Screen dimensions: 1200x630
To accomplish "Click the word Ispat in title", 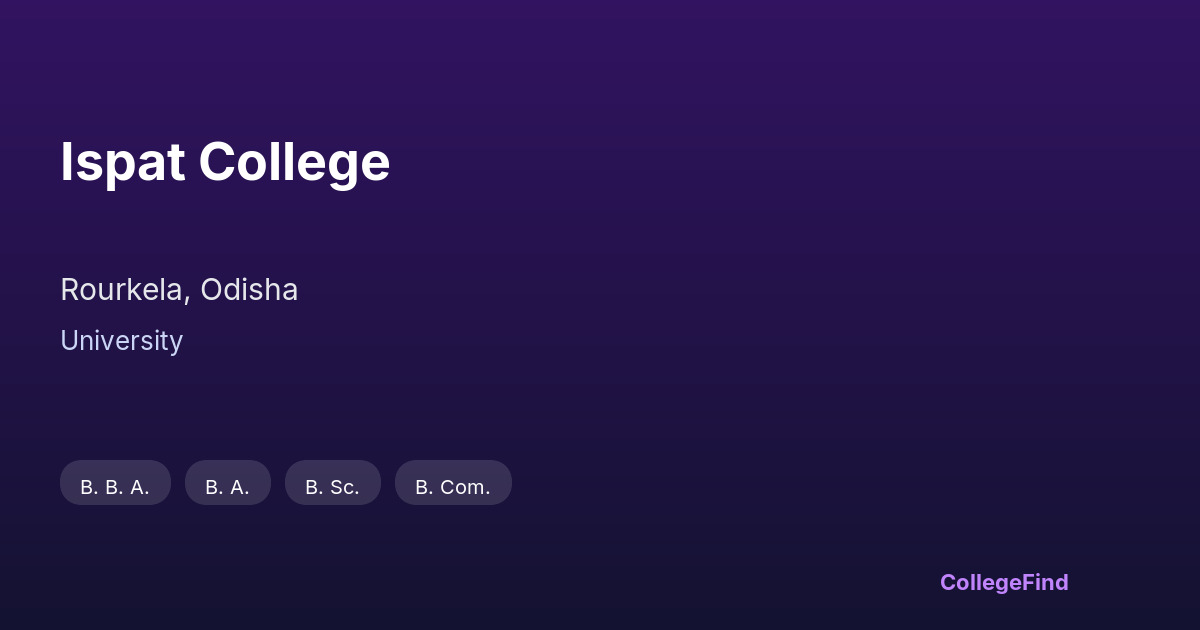I will (x=122, y=162).
